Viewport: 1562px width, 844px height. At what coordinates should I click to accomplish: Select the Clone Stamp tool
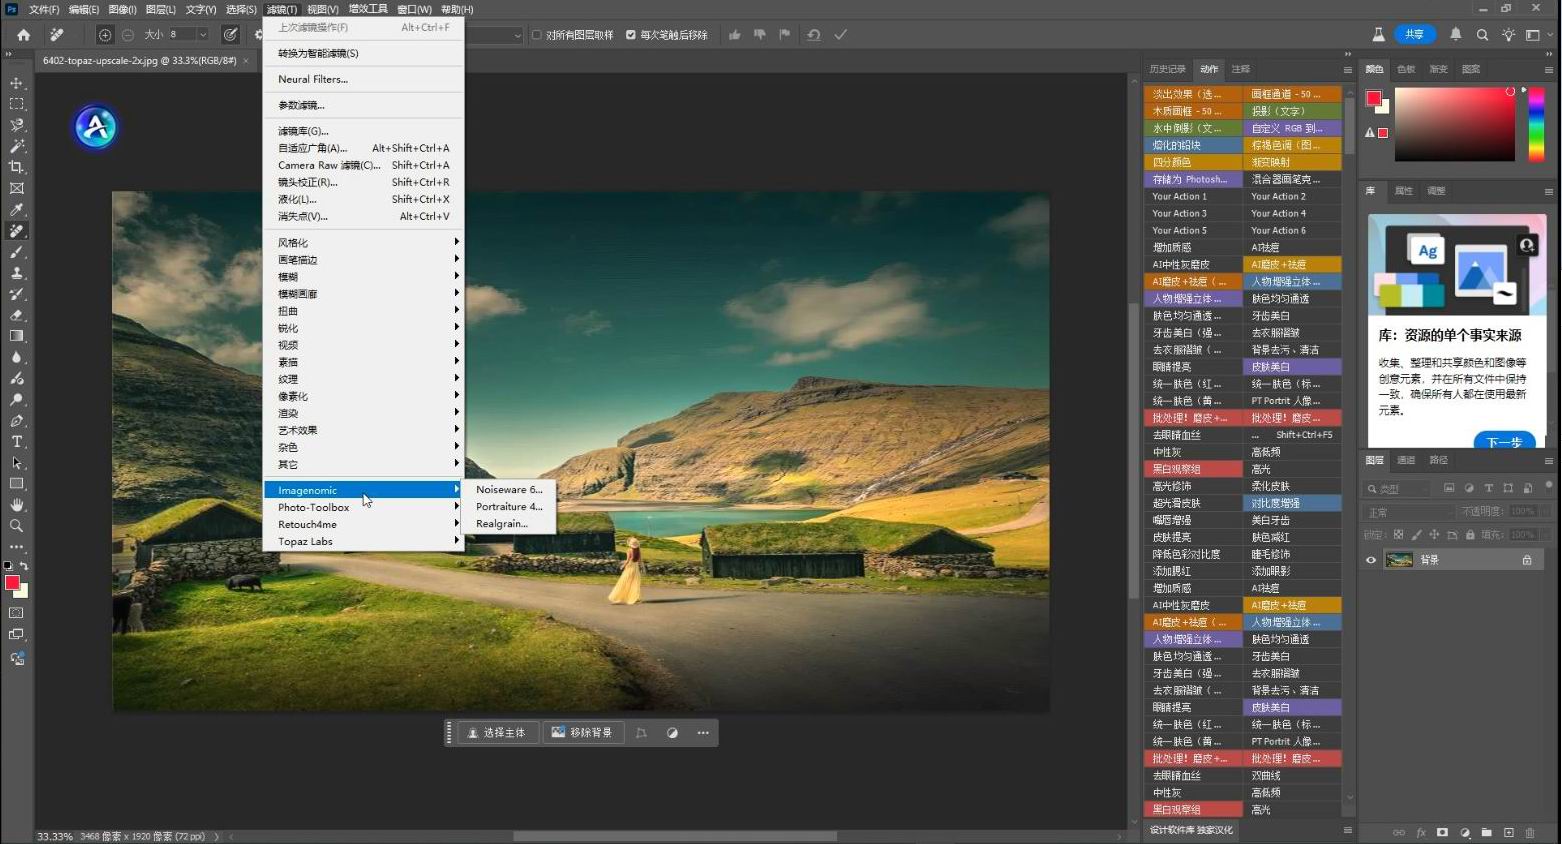click(17, 273)
